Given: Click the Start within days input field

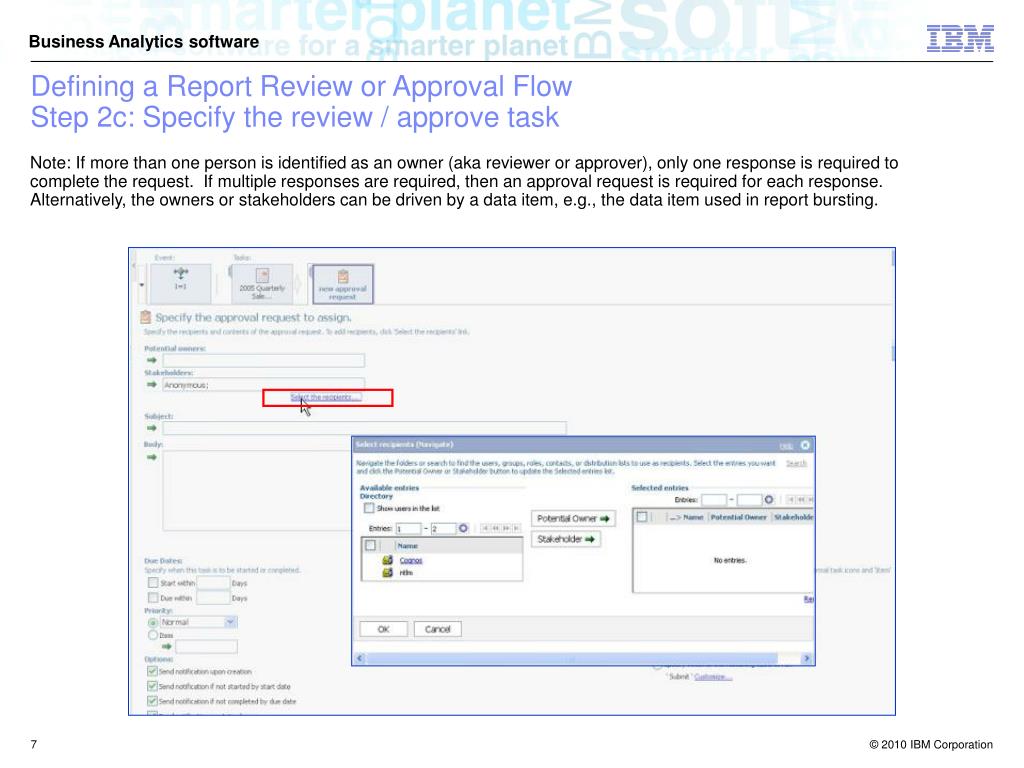Looking at the screenshot, I should [x=213, y=583].
